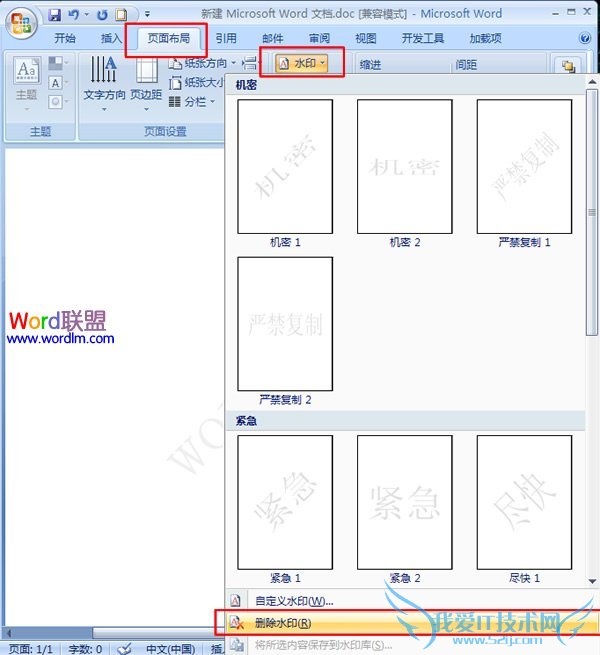Click the 字数: 0 word count

tap(85, 649)
